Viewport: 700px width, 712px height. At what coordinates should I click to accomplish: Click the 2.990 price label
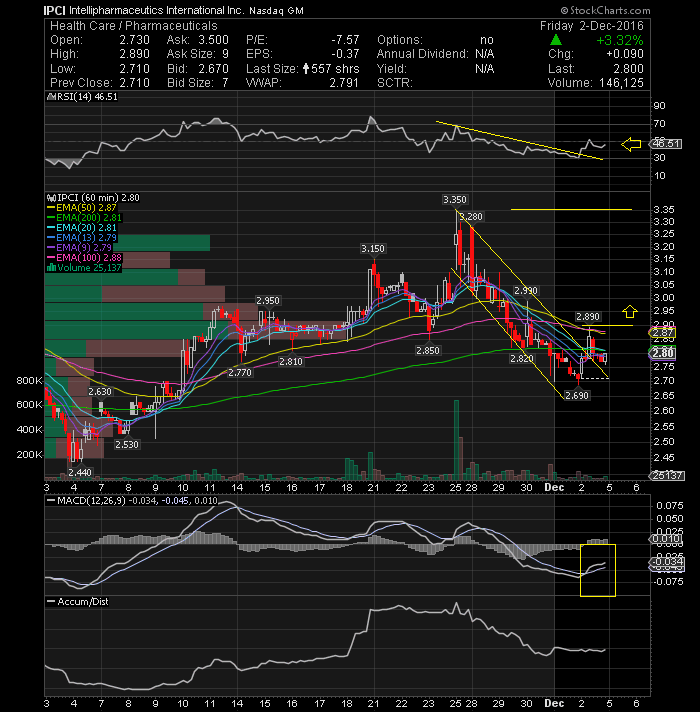click(x=525, y=291)
